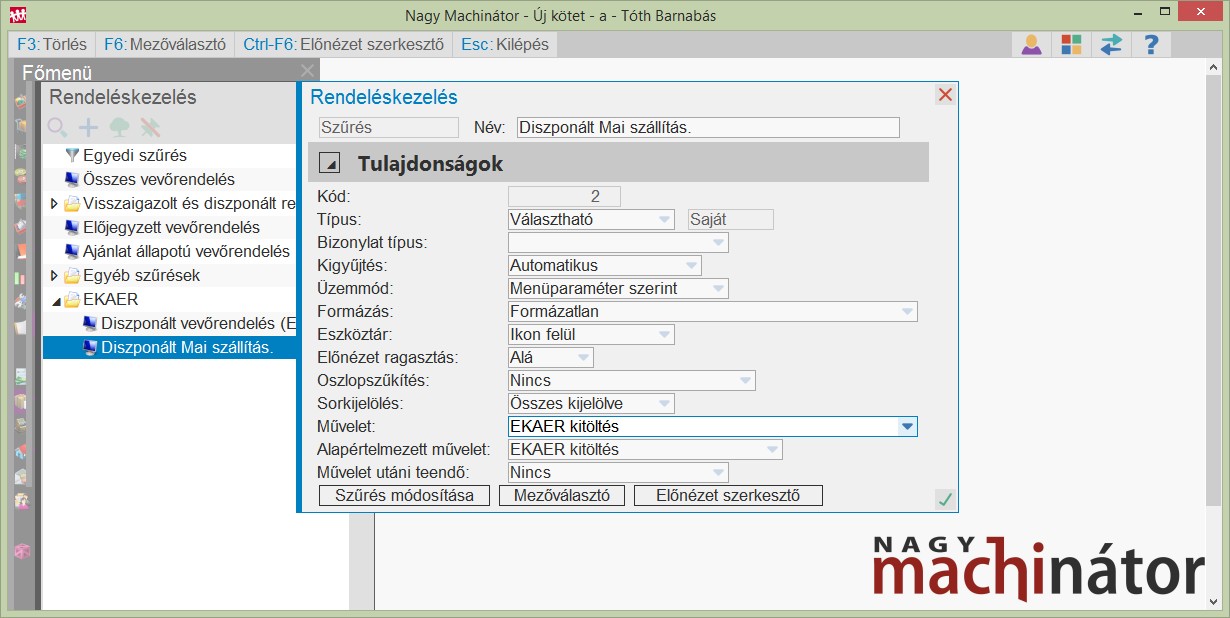This screenshot has width=1230, height=618.
Task: Expand the Egyéb szűrések tree node
Action: (54, 275)
